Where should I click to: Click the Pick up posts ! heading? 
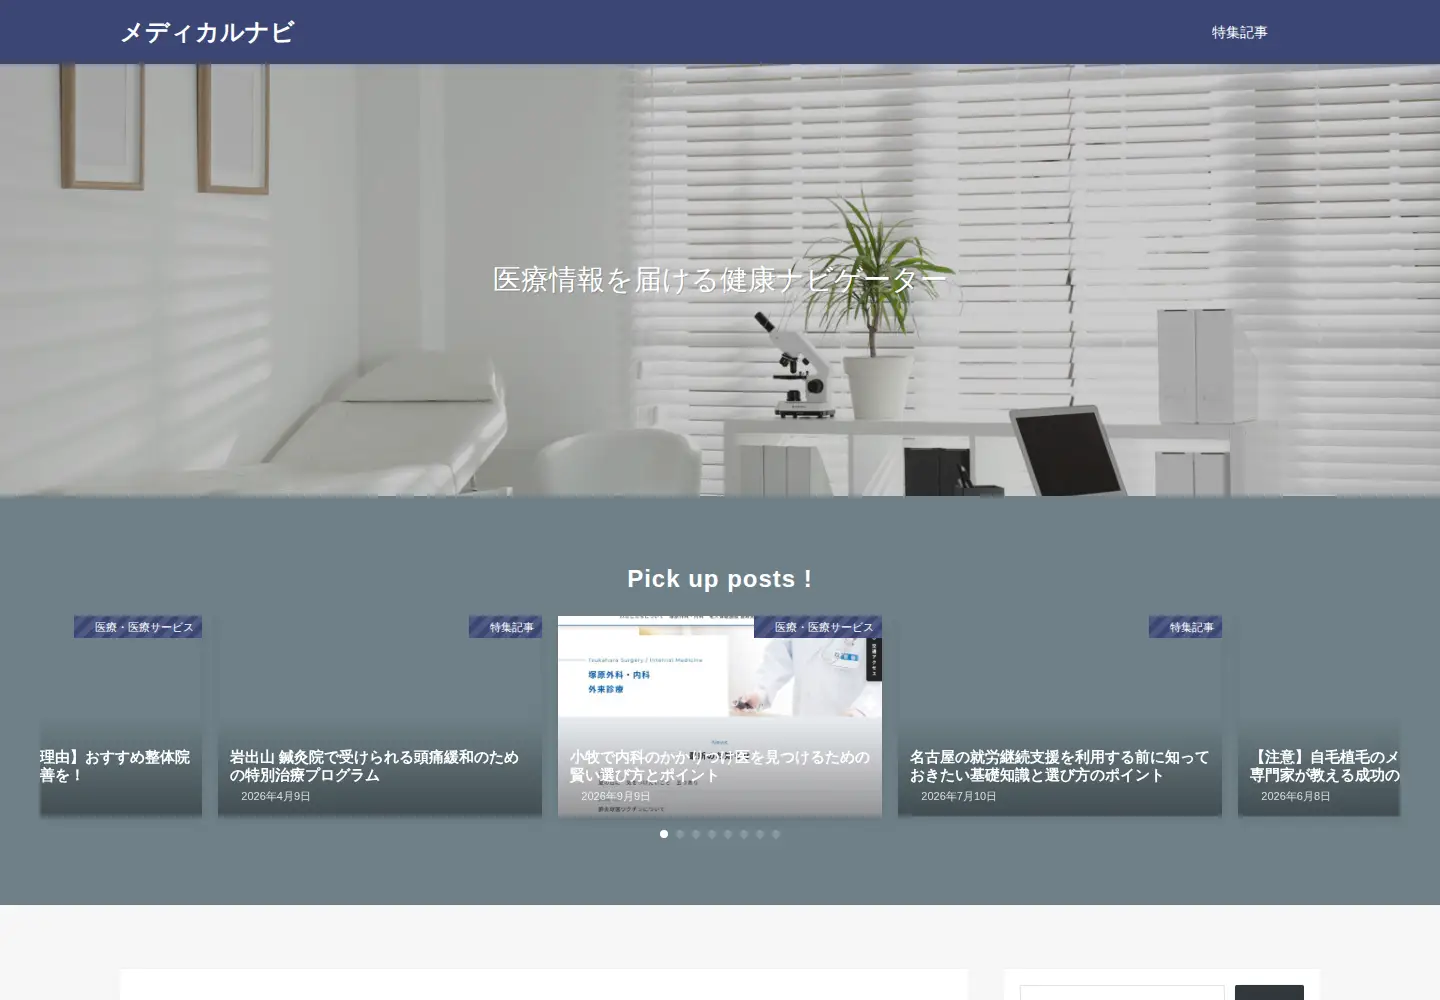720,579
